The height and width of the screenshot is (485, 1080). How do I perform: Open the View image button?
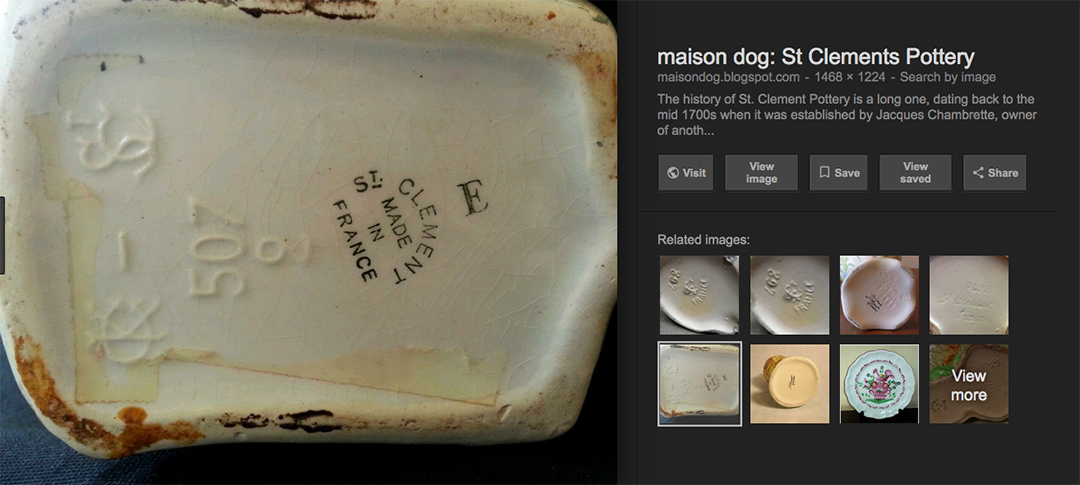click(x=761, y=172)
